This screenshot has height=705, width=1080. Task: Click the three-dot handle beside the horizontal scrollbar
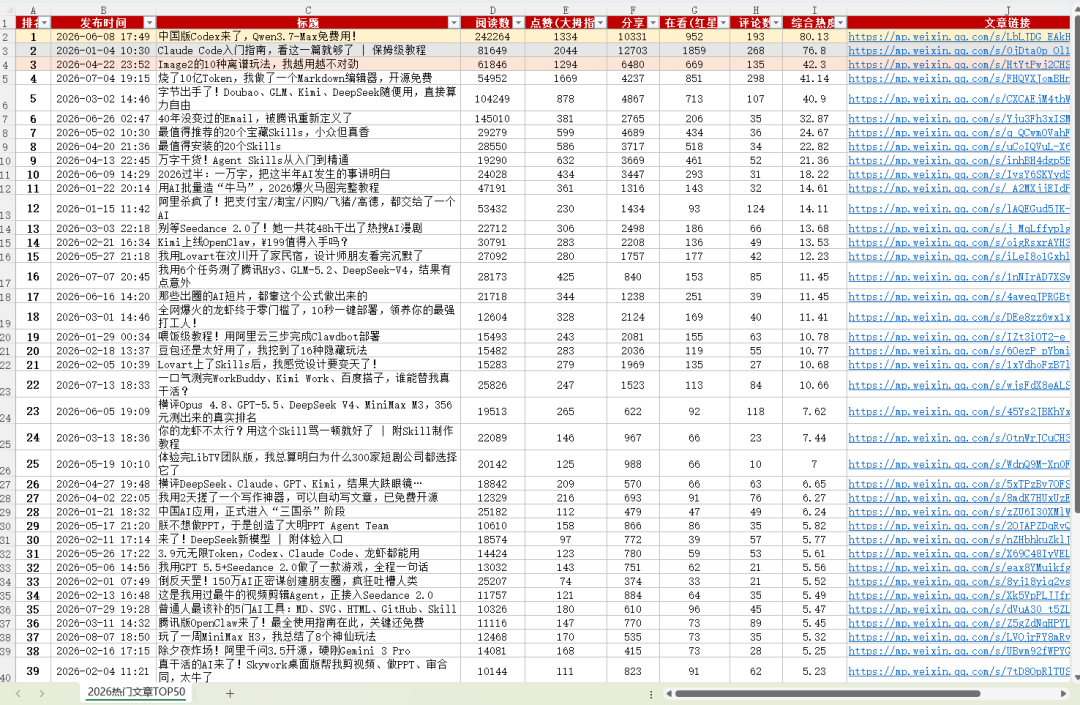coord(651,694)
